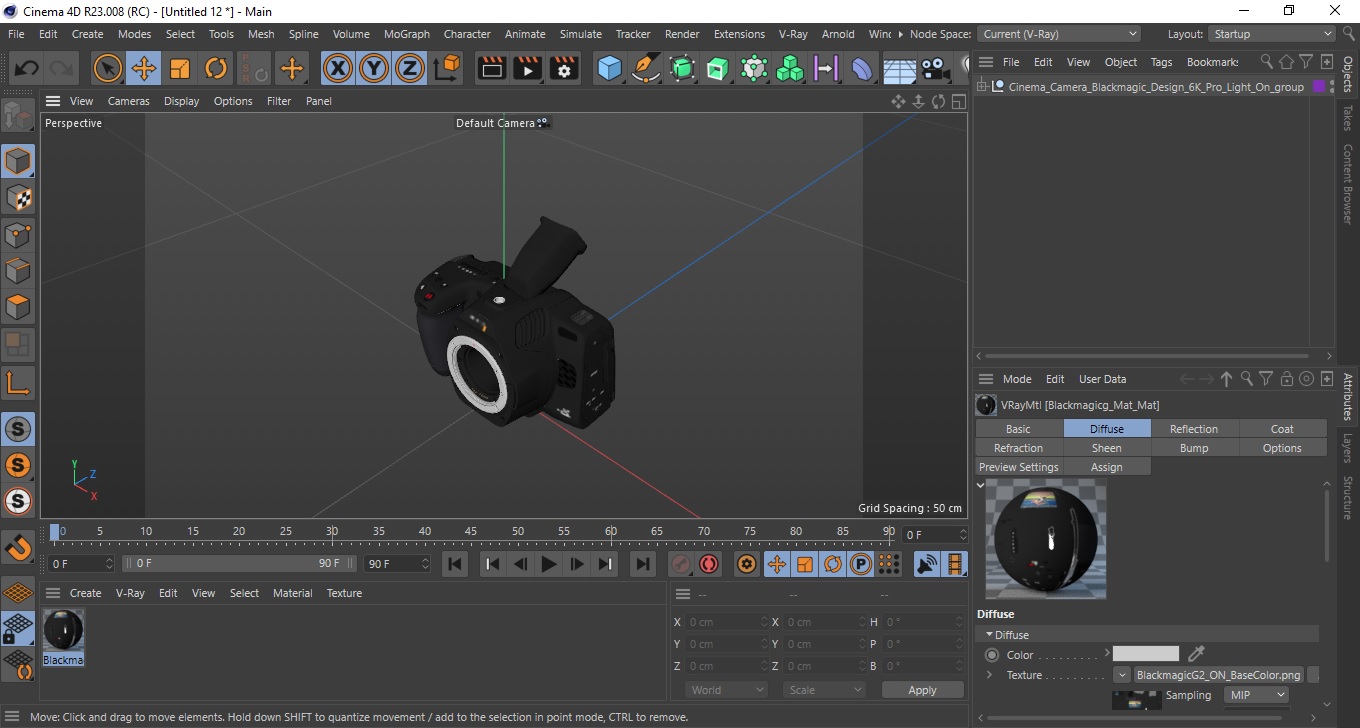Click Make Editable icon in left toolbar
Viewport: 1360px width, 728px height.
pyautogui.click(x=18, y=117)
